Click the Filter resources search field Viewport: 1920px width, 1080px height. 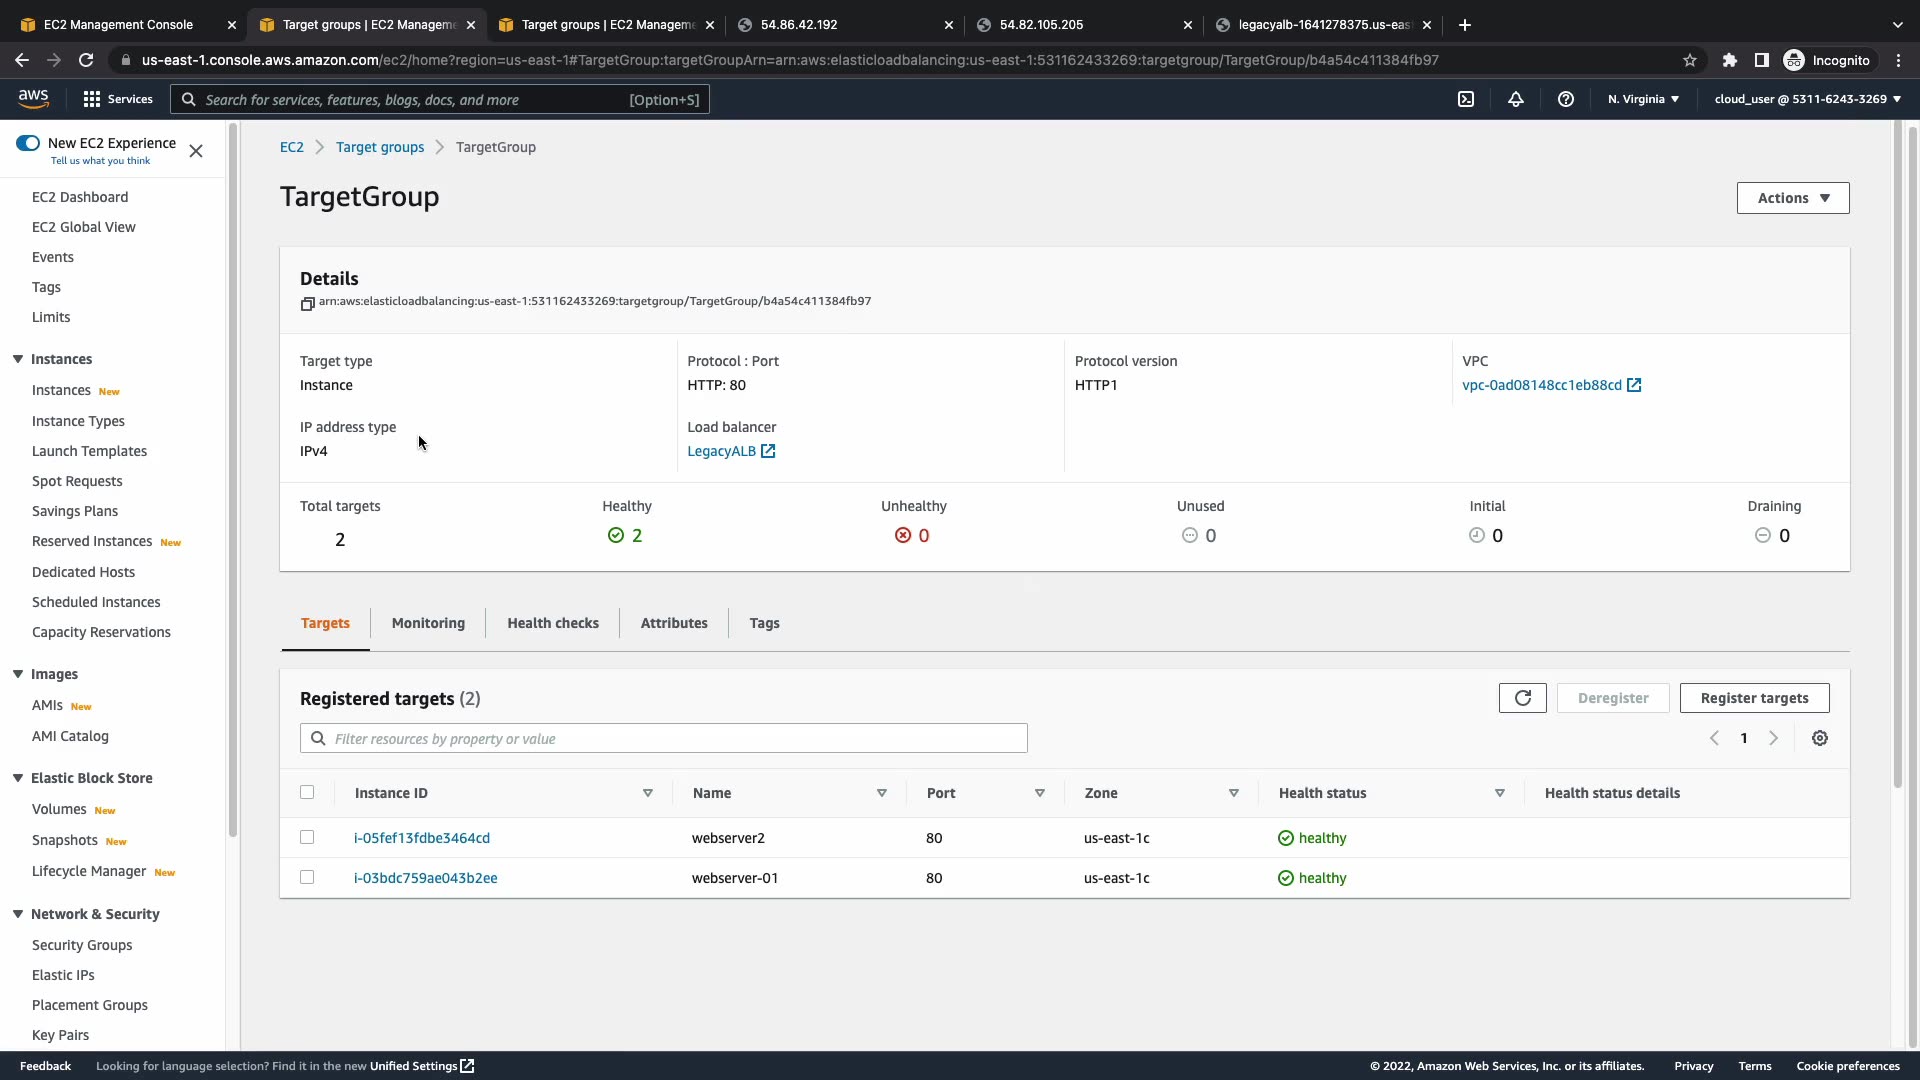[x=664, y=739]
